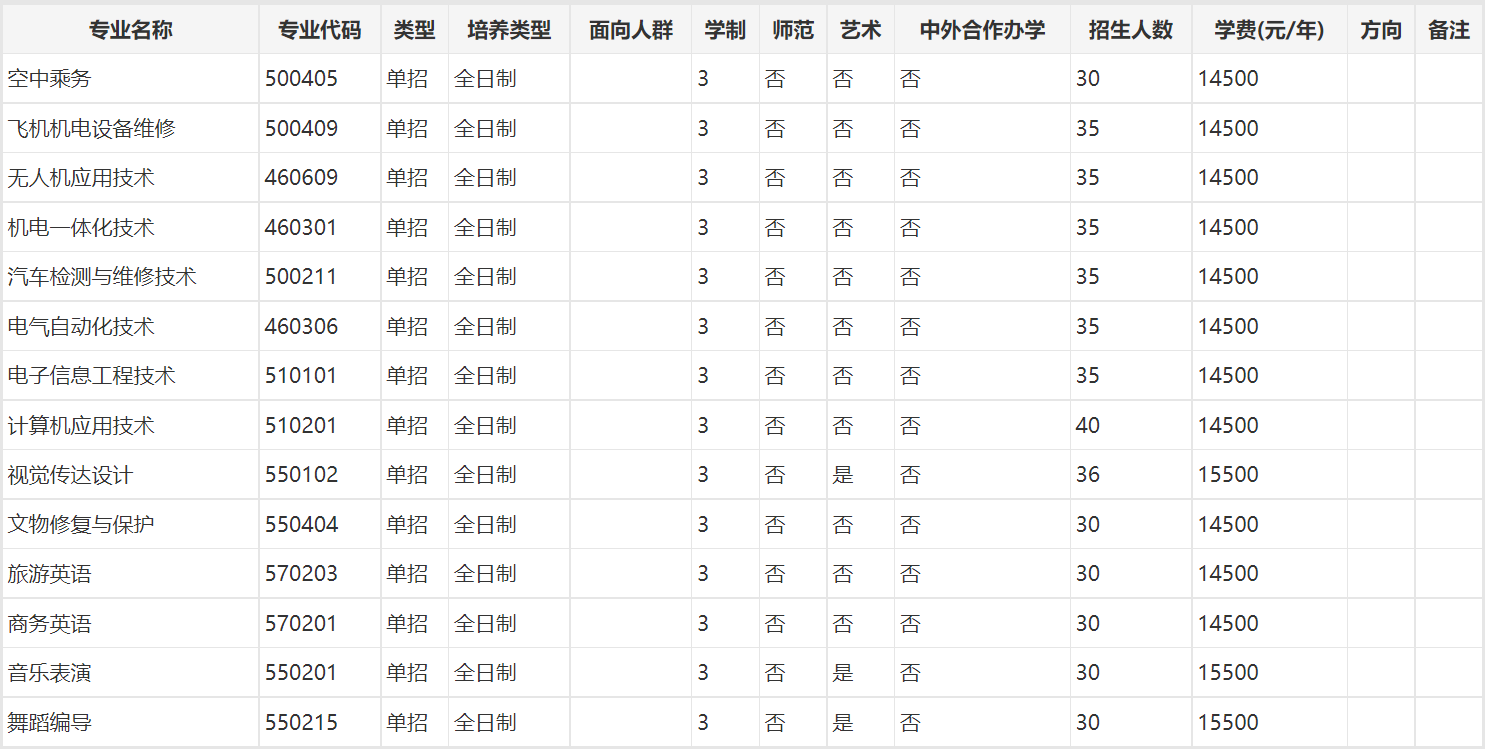Click the 方向 column header
1486x750 pixels.
1381,30
